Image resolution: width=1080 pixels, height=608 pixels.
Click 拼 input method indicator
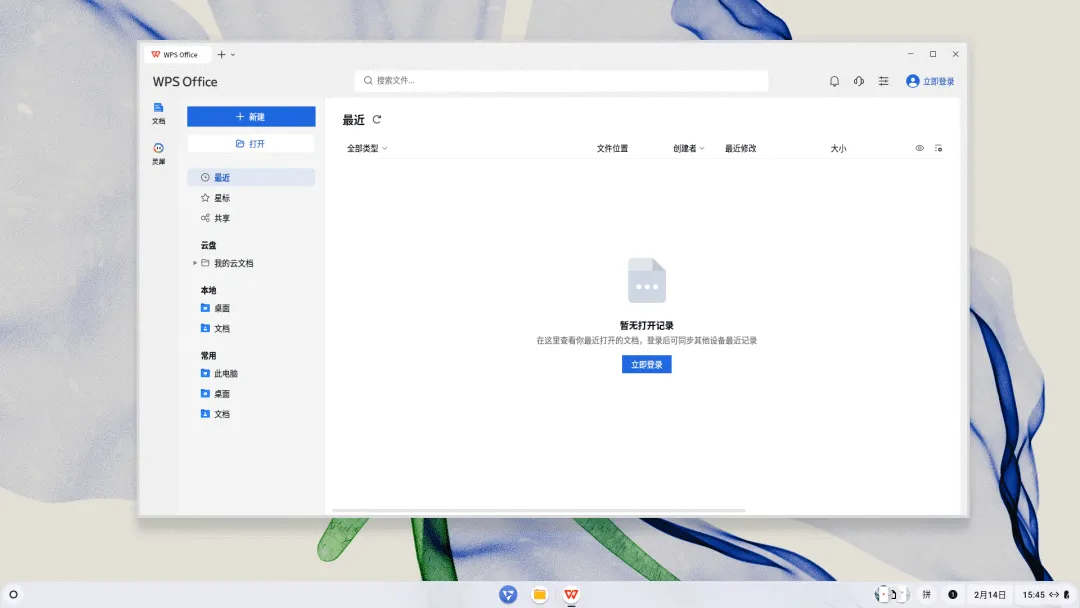[x=926, y=594]
